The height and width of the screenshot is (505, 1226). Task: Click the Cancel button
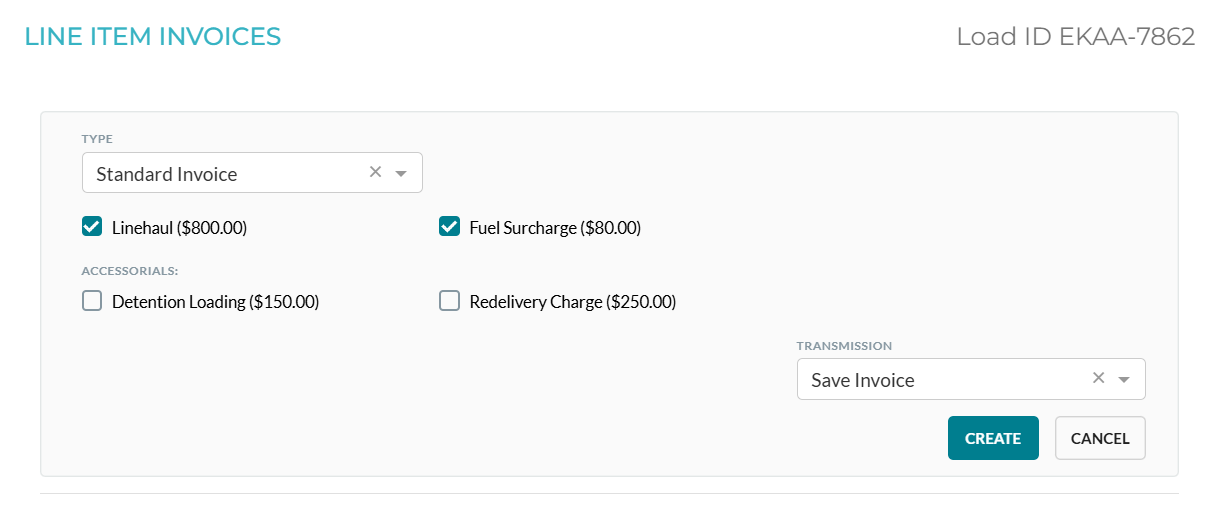pos(1100,438)
